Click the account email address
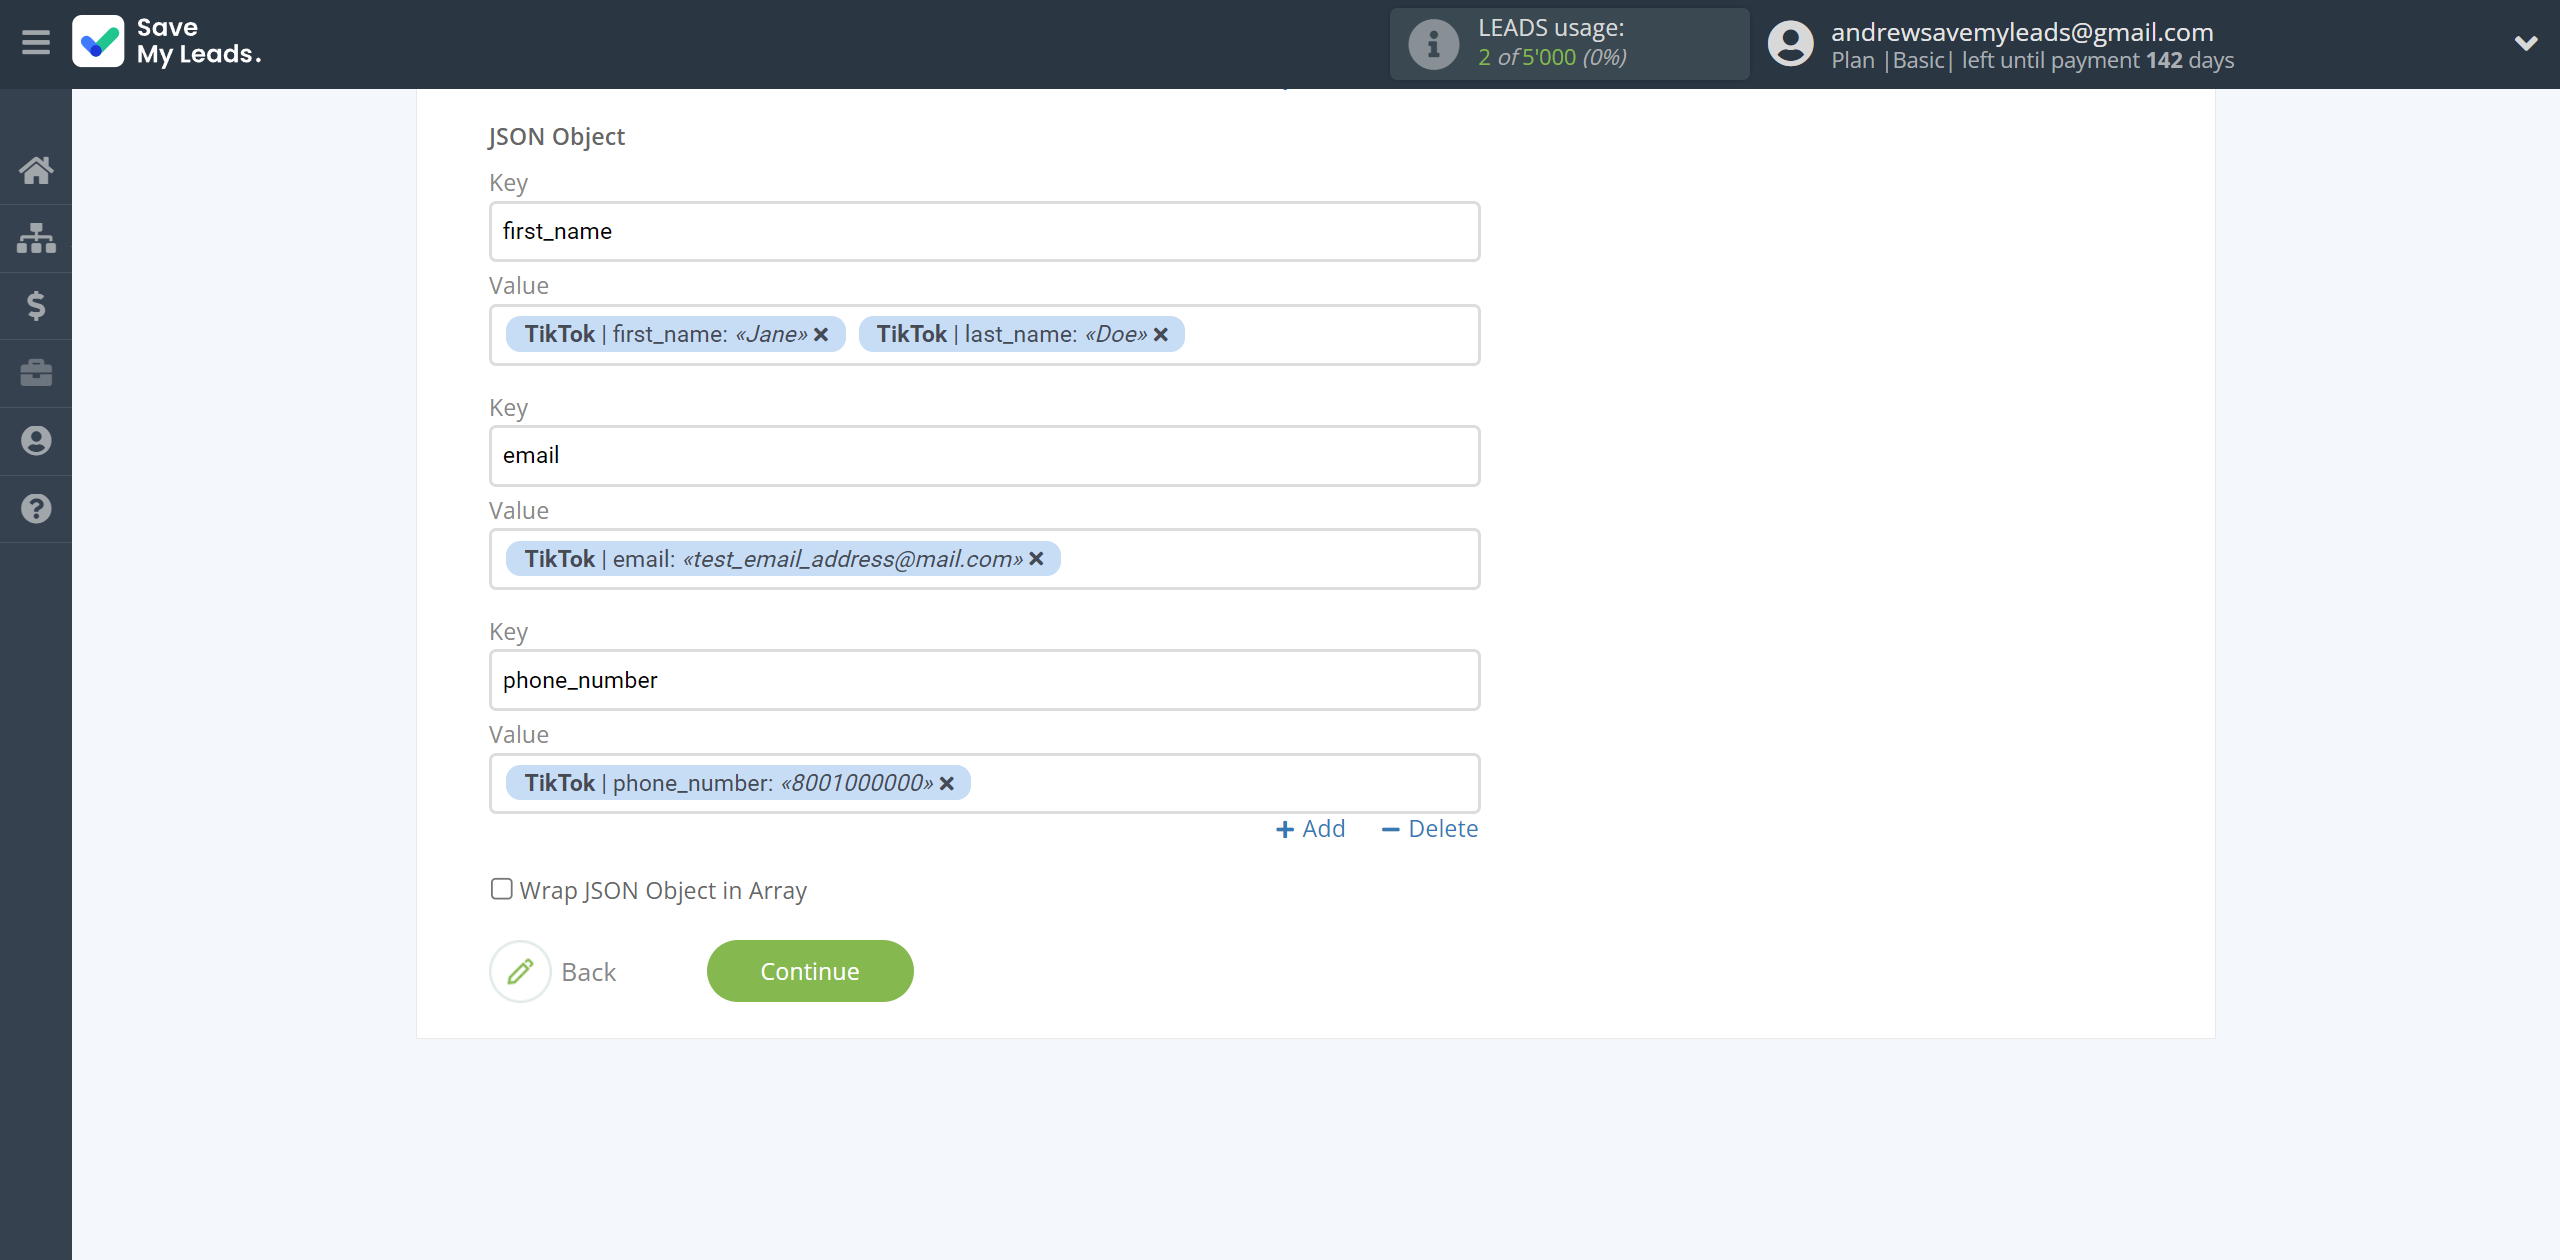The width and height of the screenshot is (2560, 1260). (x=2022, y=32)
